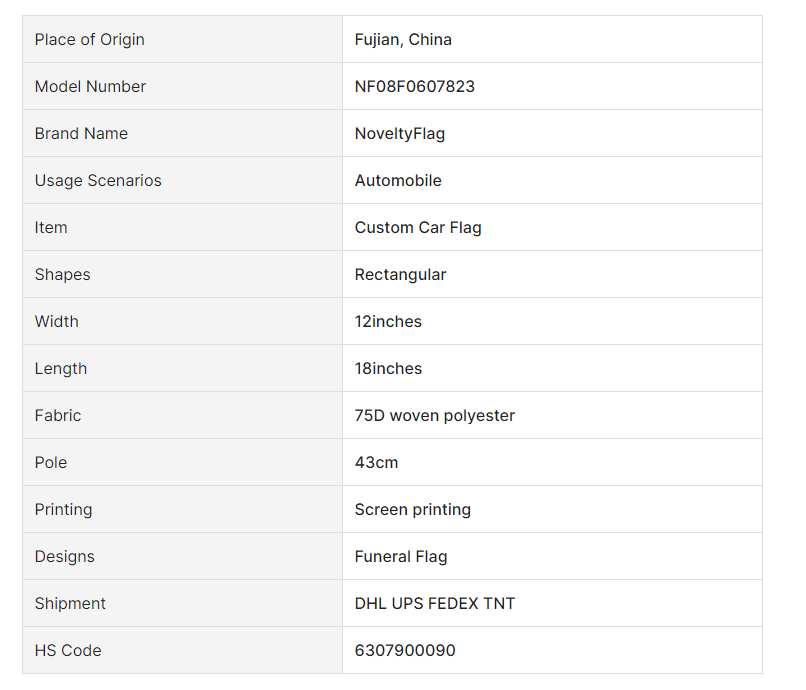Click the Brand Name label

(x=81, y=134)
